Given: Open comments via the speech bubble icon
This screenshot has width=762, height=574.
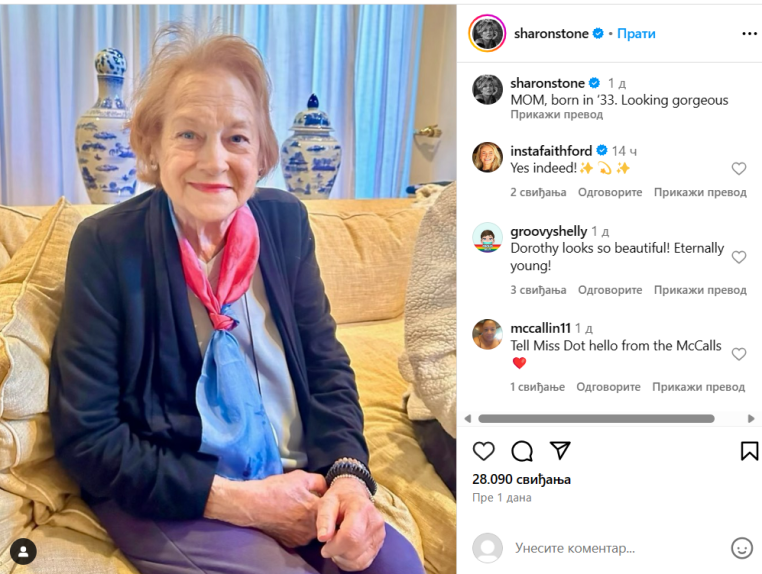Looking at the screenshot, I should (522, 451).
